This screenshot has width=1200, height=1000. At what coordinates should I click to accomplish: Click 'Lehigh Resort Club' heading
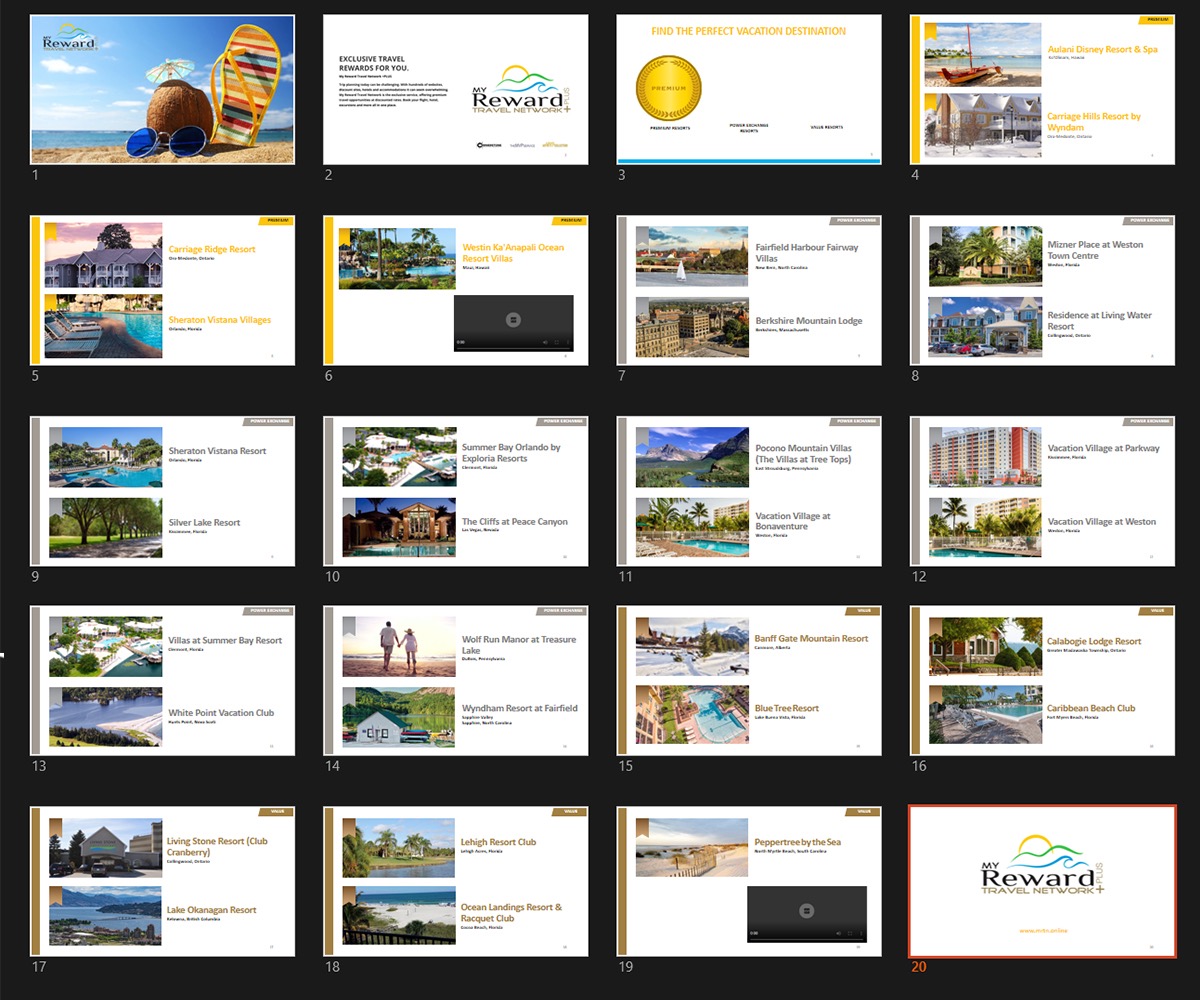pyautogui.click(x=498, y=842)
